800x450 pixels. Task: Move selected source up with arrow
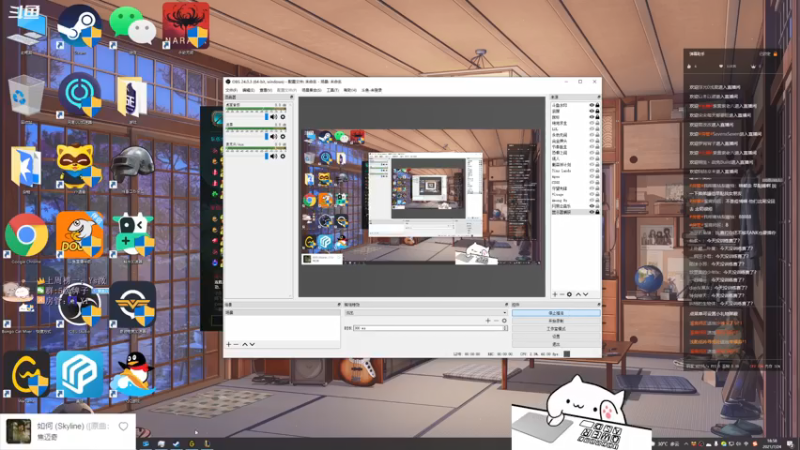(578, 294)
